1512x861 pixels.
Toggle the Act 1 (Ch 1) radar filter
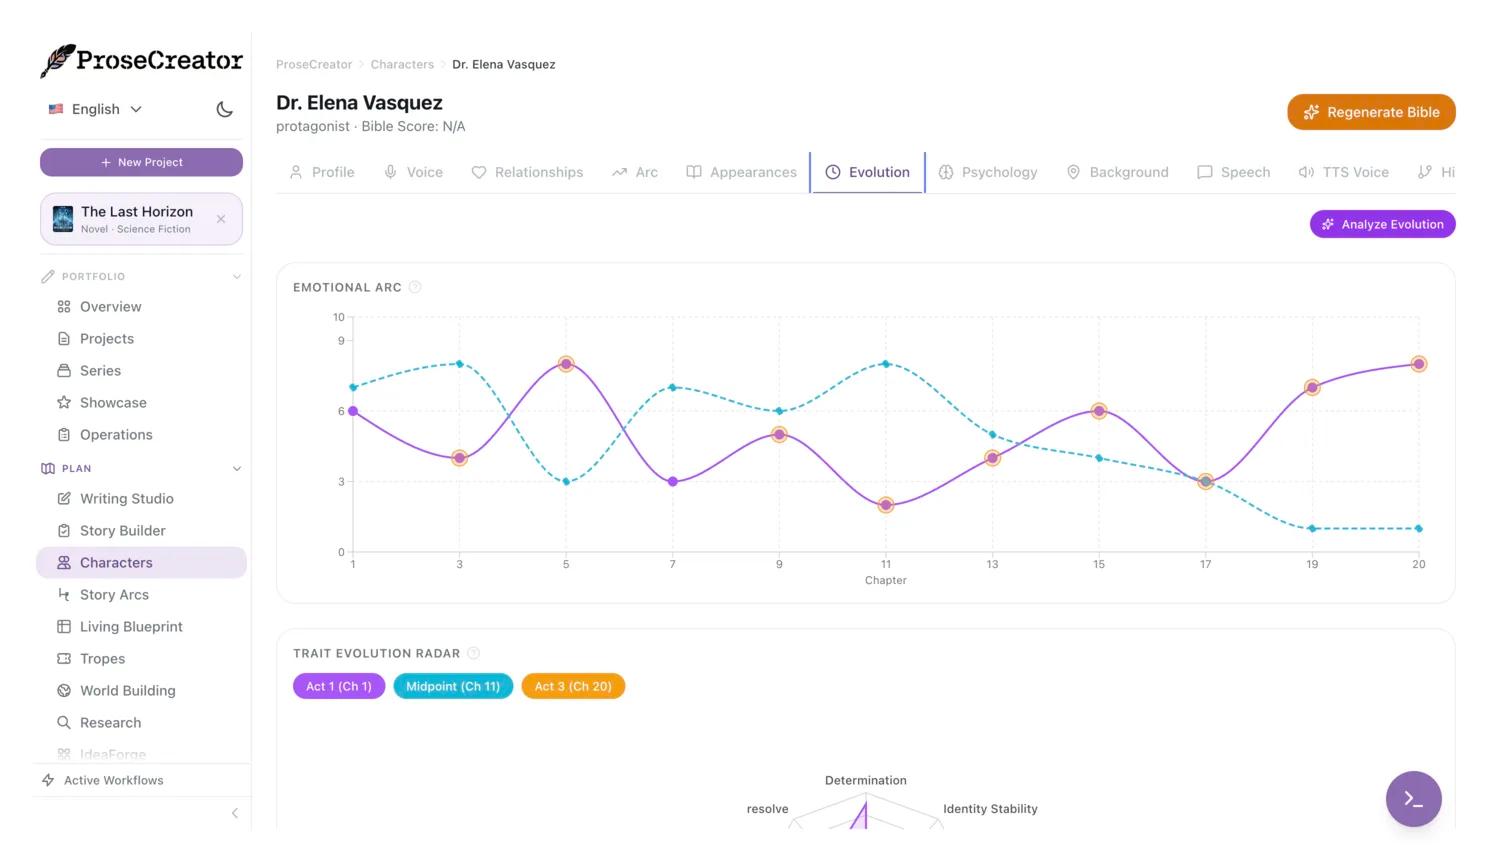click(338, 686)
